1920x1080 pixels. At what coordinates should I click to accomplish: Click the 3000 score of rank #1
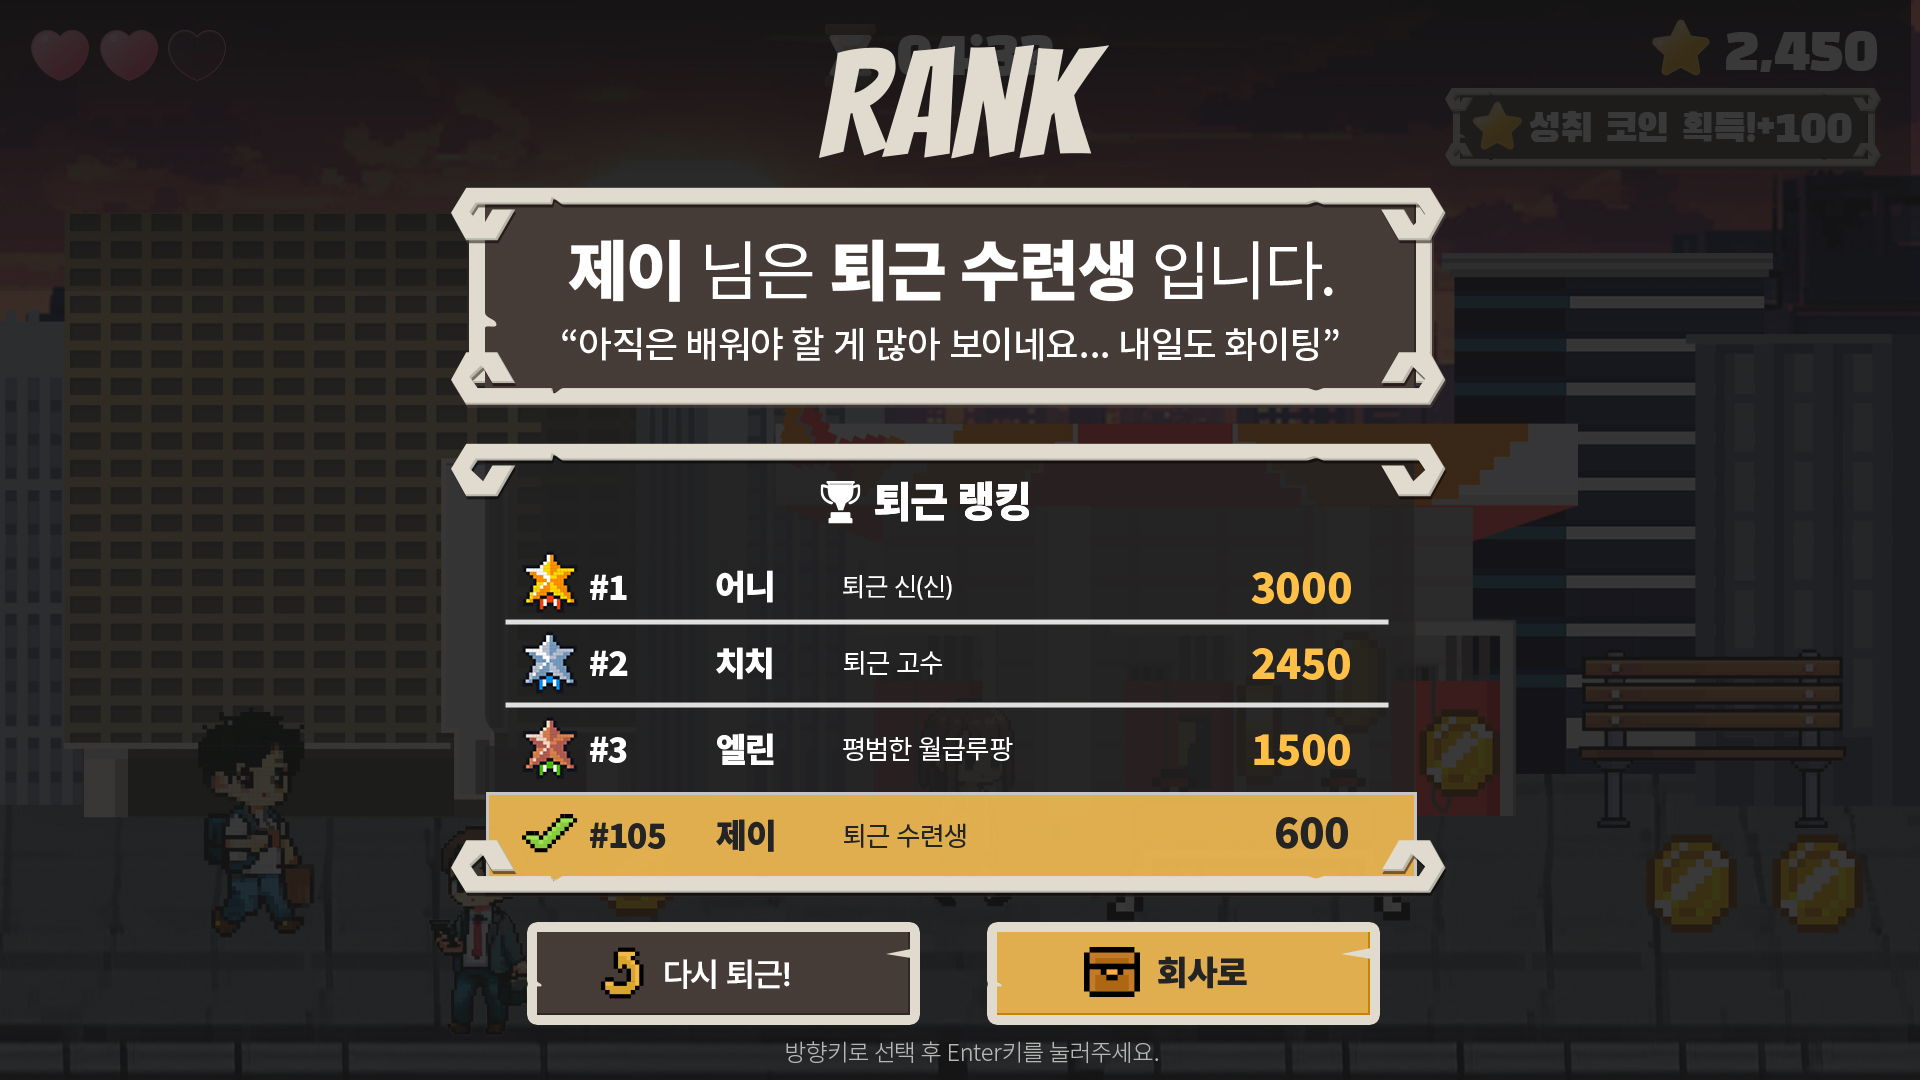tap(1301, 588)
